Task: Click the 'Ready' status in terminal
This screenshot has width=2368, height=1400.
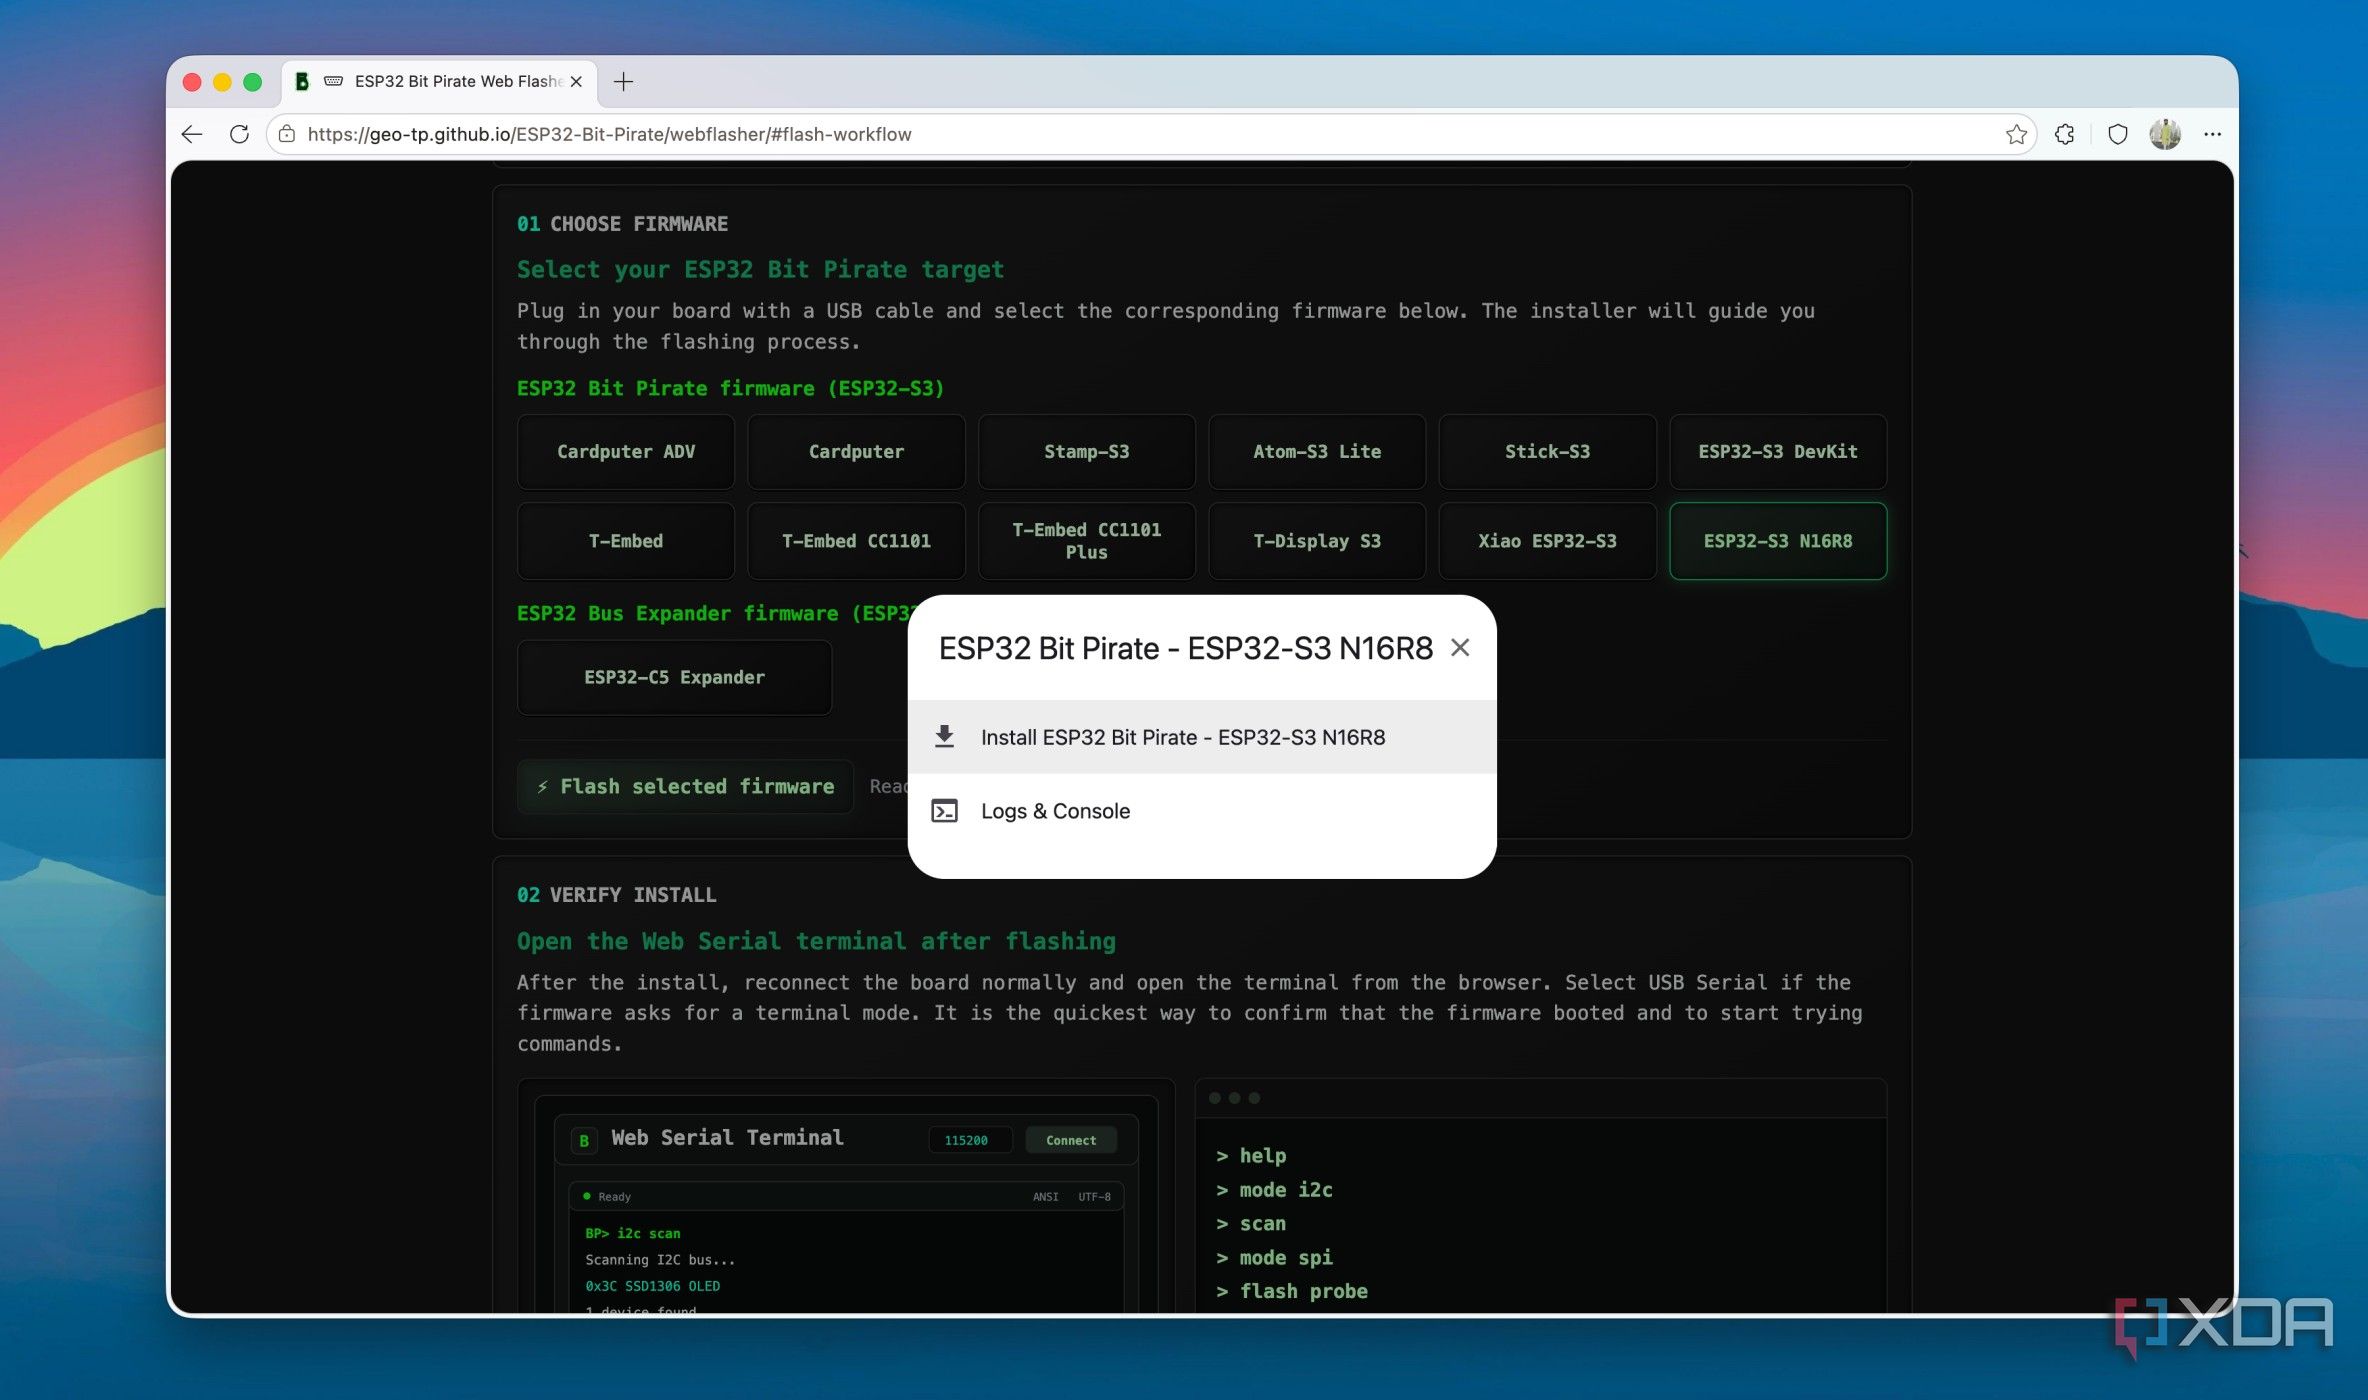Action: (x=607, y=1196)
